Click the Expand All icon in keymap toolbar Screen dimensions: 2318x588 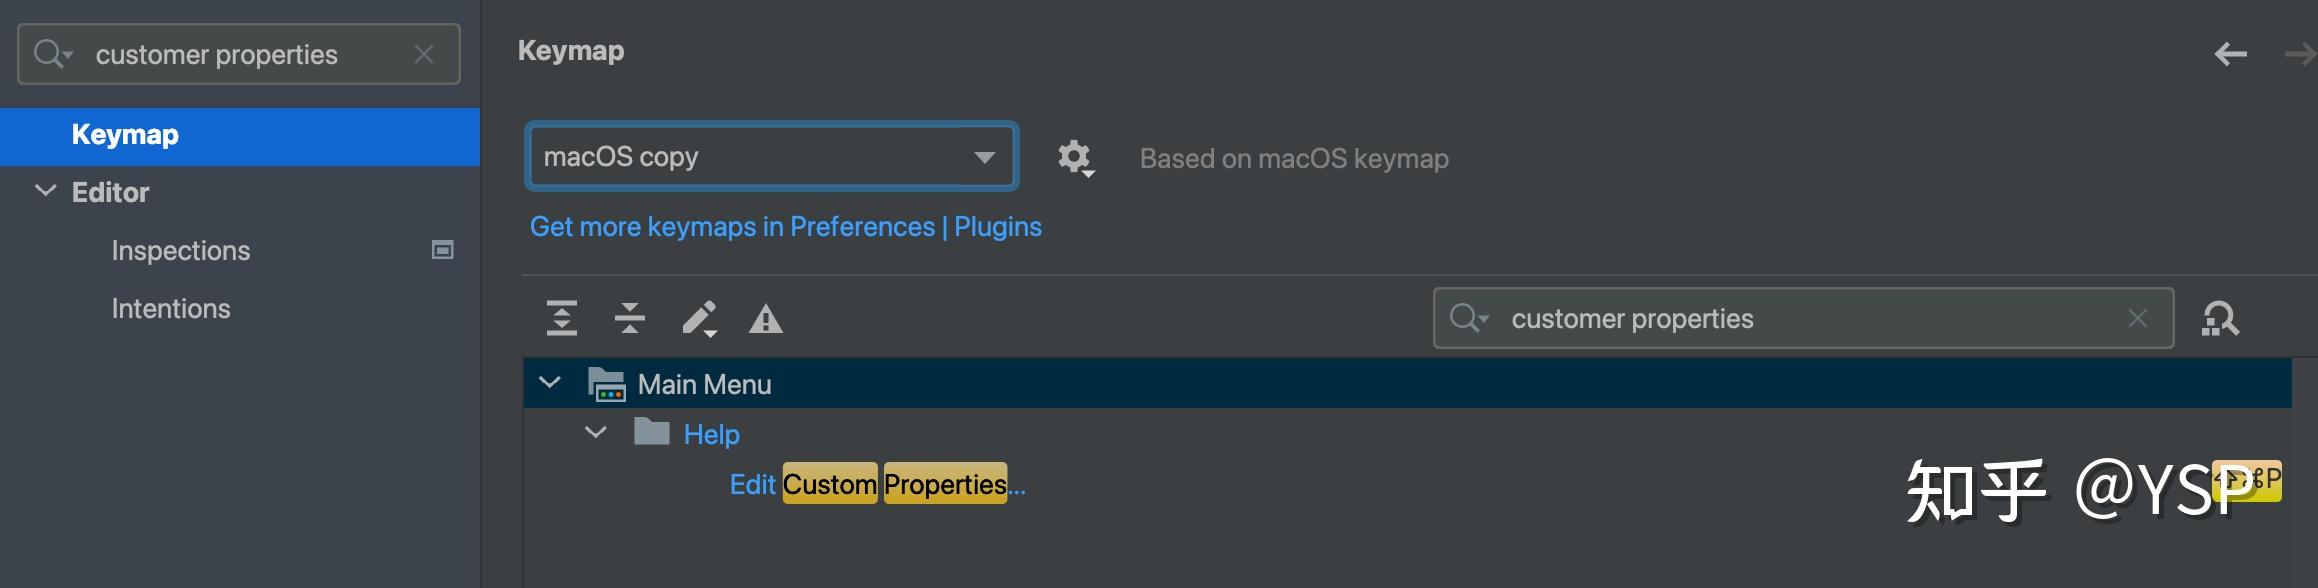(x=562, y=318)
